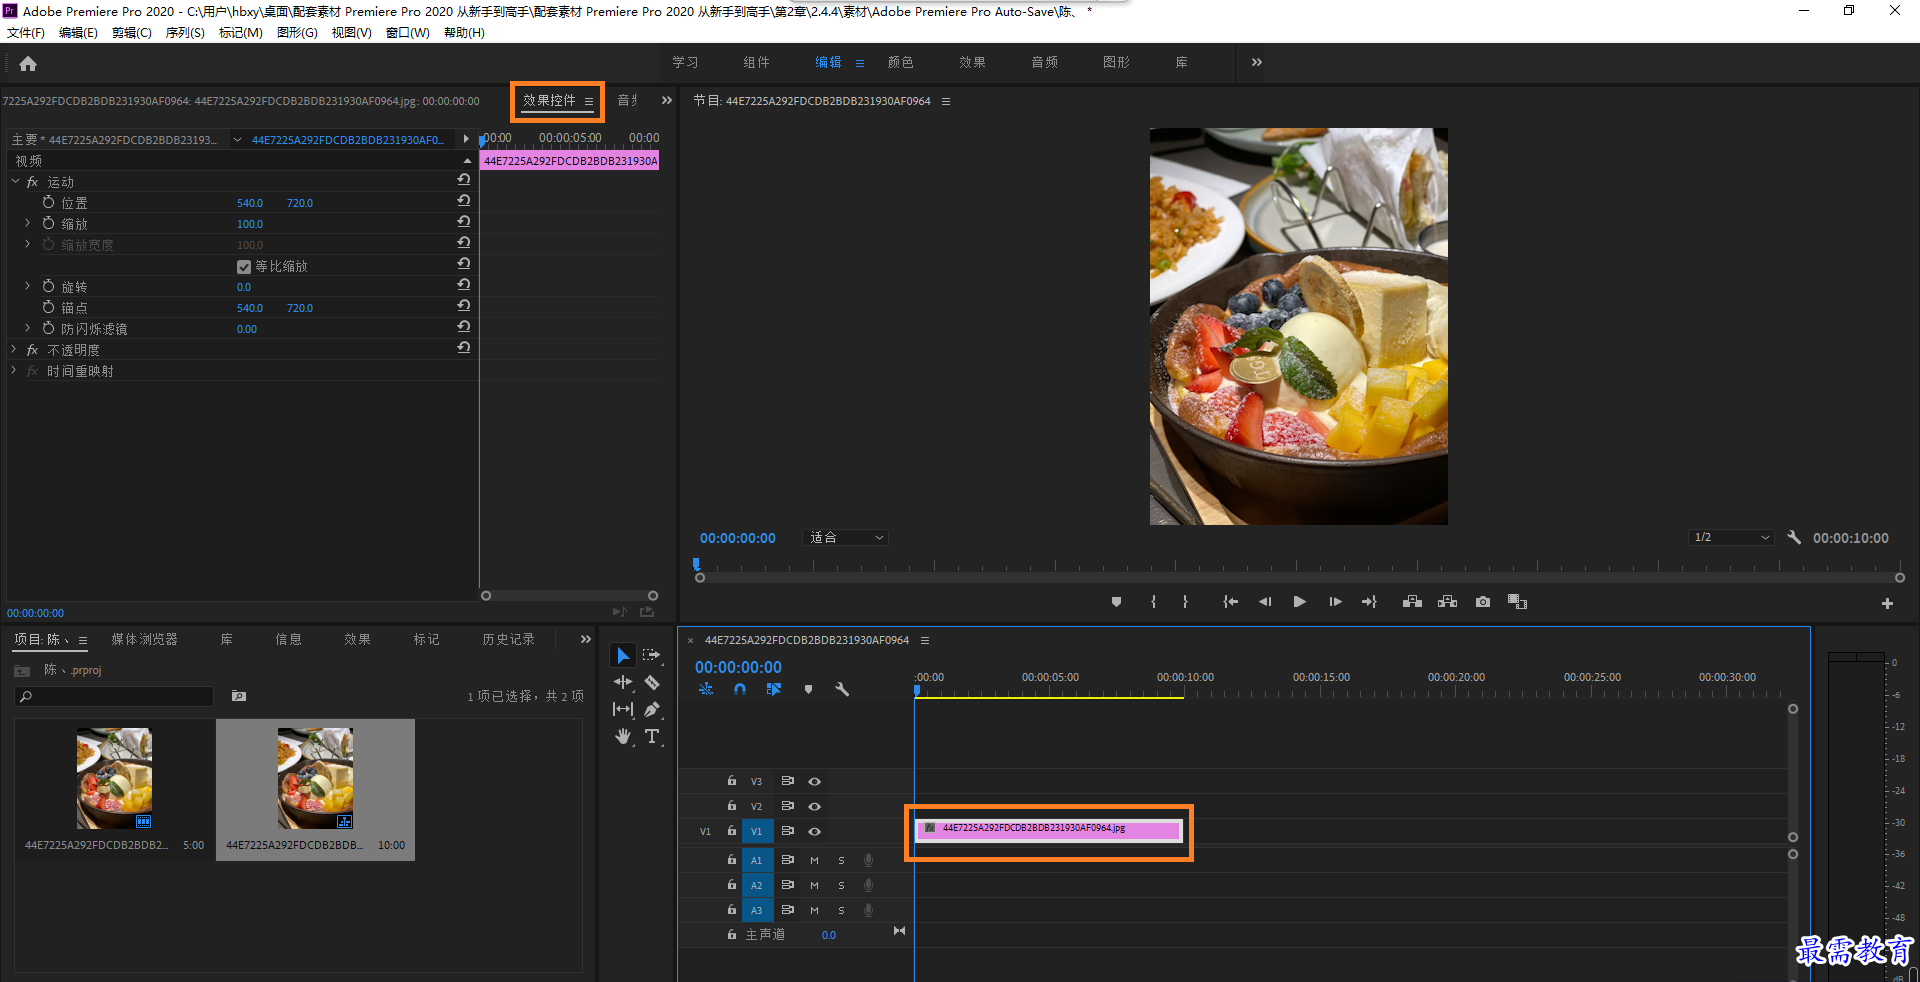
Task: Click the Export Frame camera icon
Action: coord(1483,602)
